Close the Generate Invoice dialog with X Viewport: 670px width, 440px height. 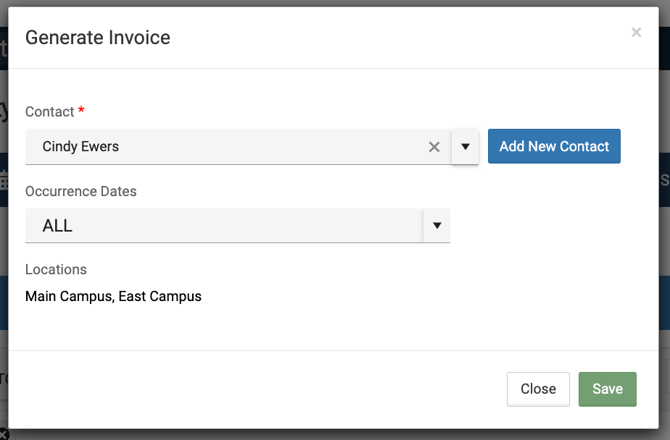click(636, 33)
